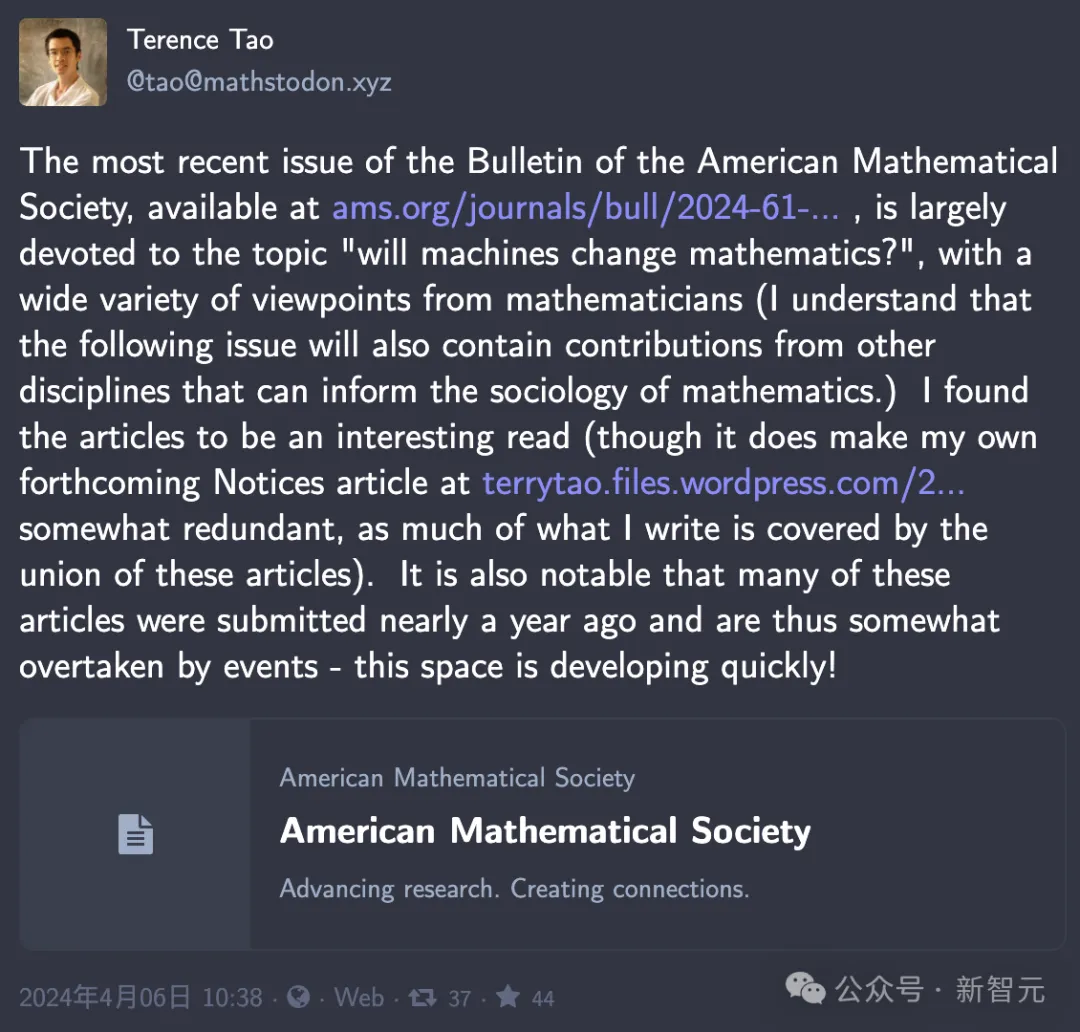Click the Terence Tao display name
The height and width of the screenshot is (1032, 1080).
tap(200, 40)
